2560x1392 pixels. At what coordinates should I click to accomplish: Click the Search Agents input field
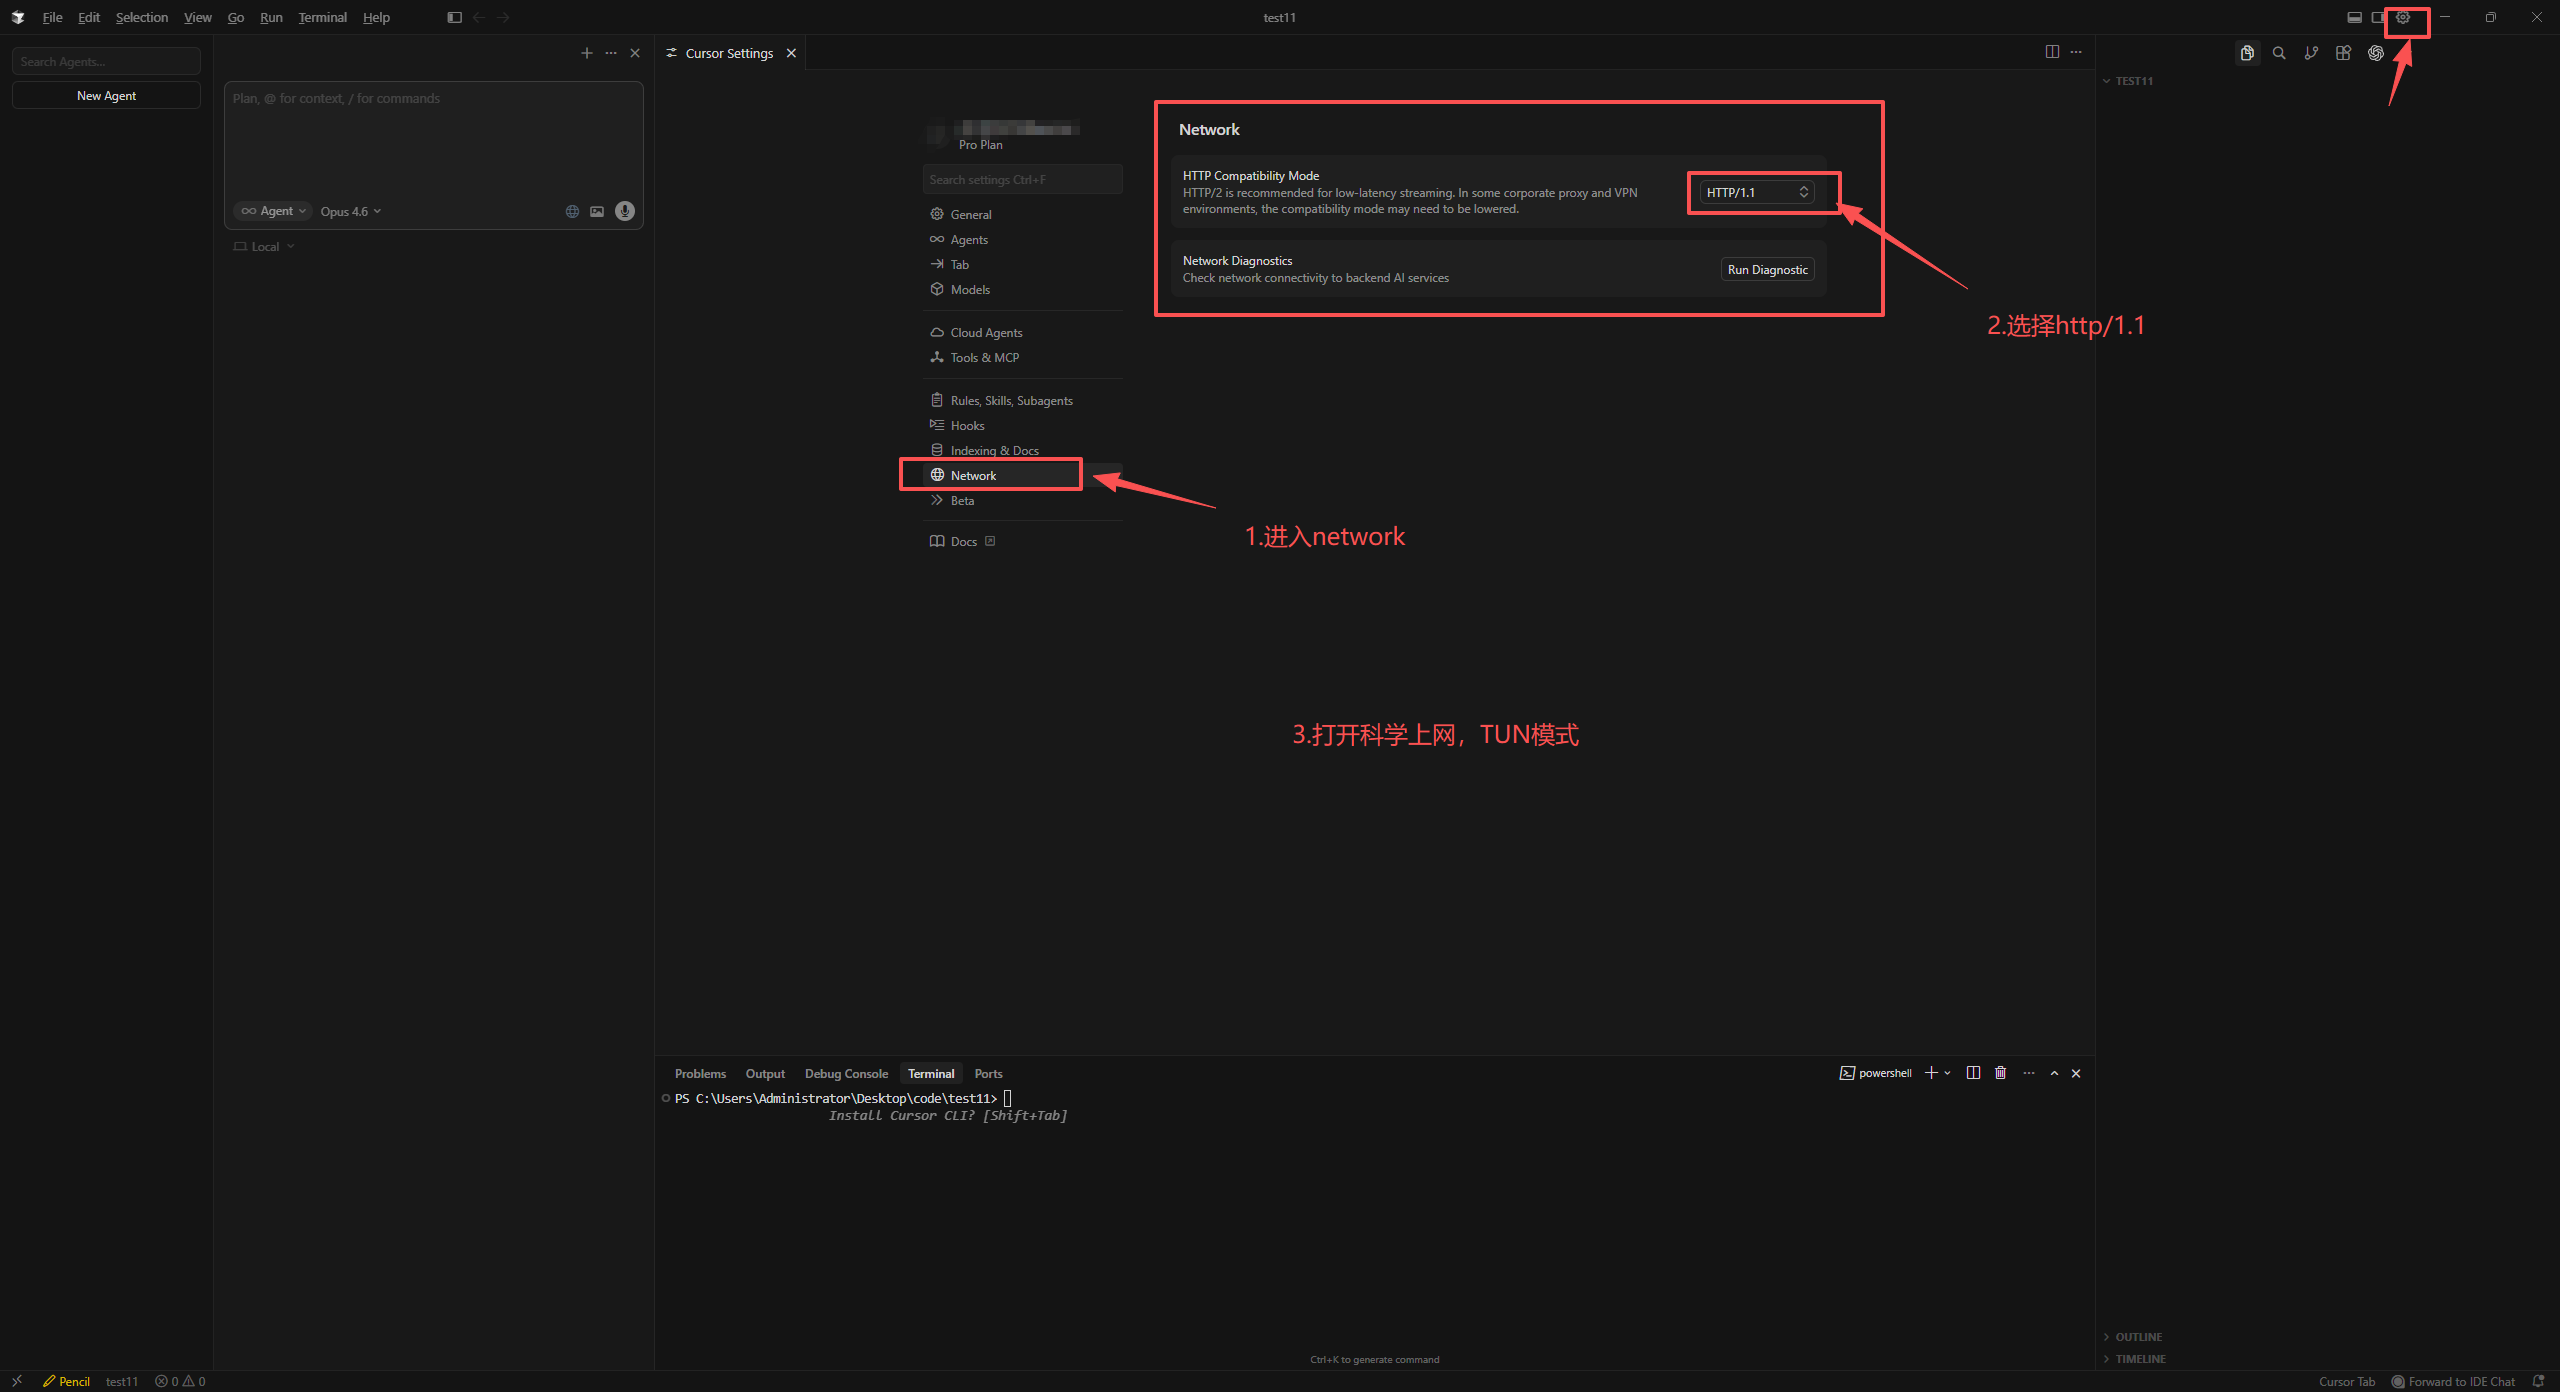point(106,62)
